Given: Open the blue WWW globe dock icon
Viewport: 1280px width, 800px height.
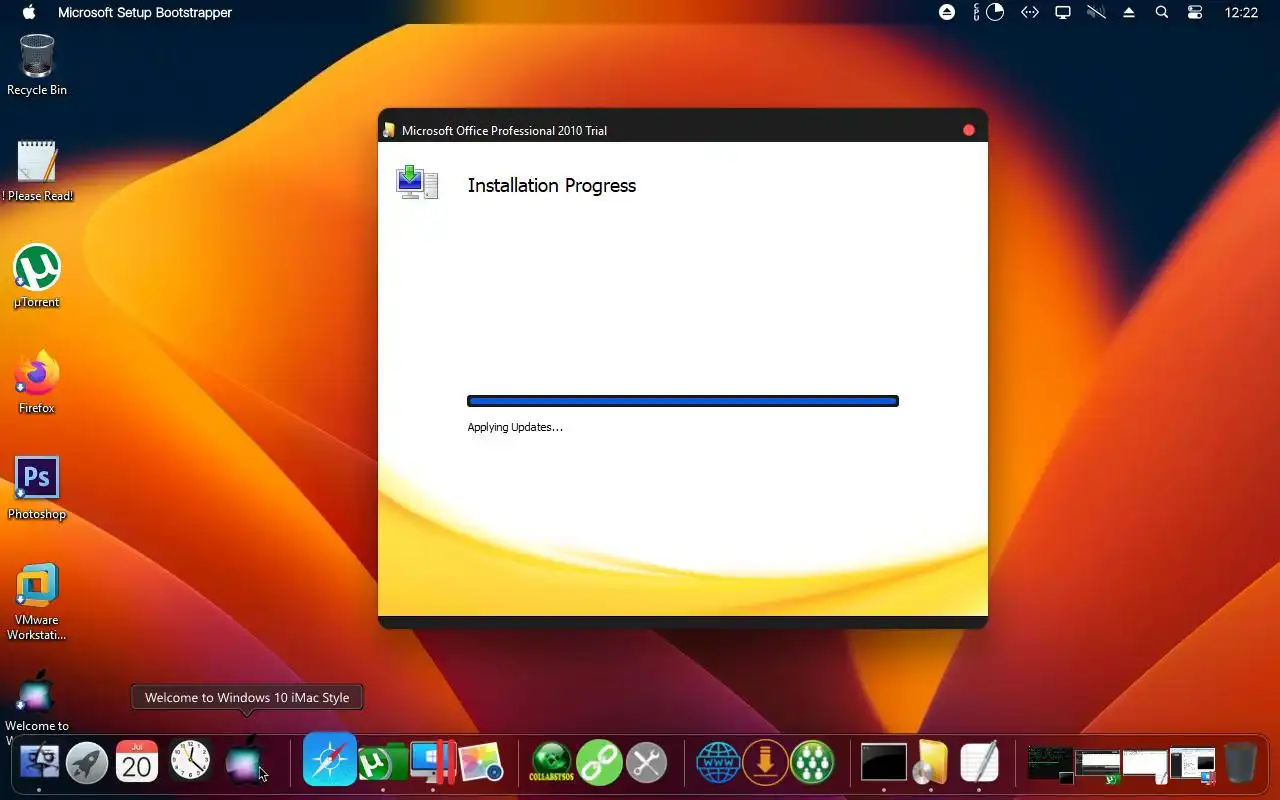Looking at the screenshot, I should 717,763.
